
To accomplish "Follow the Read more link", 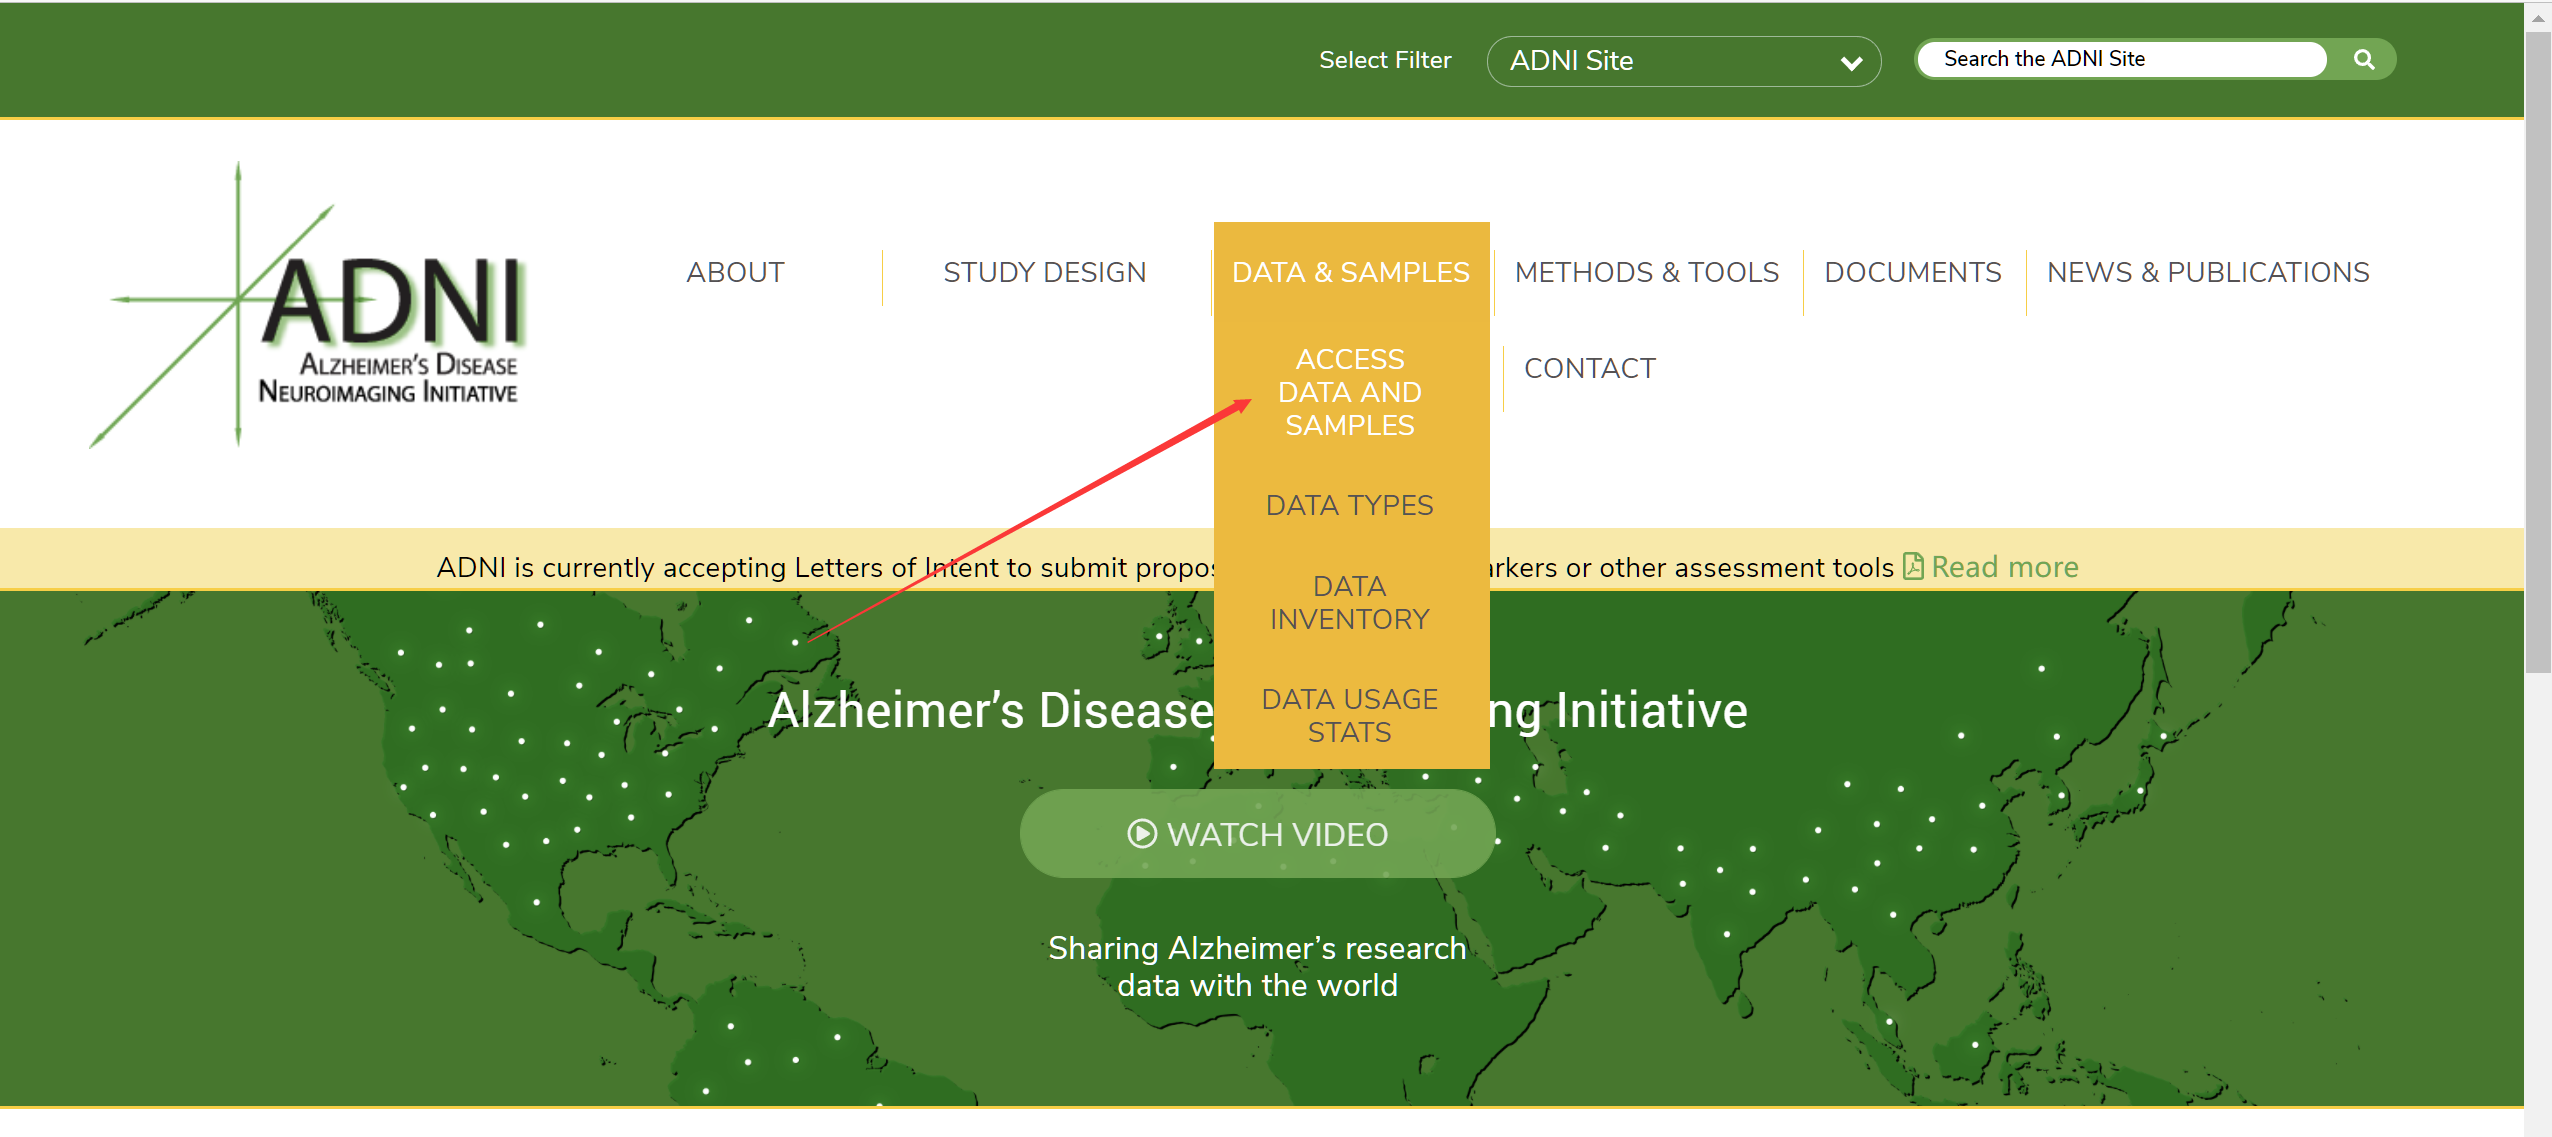I will point(2004,567).
